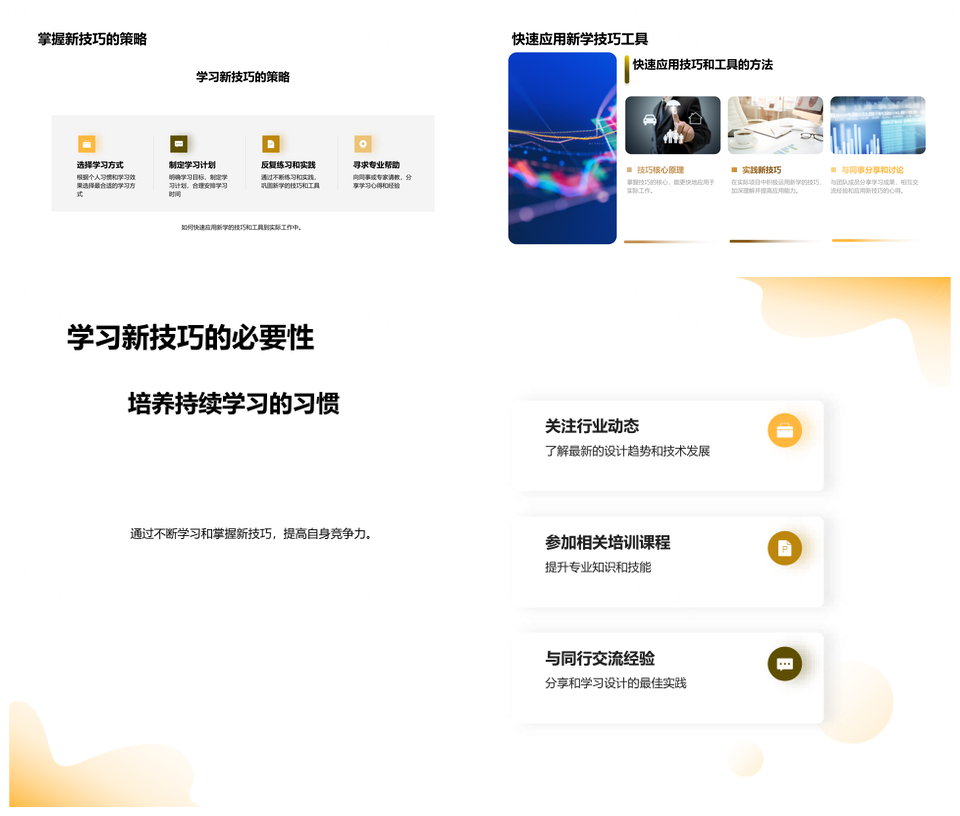
Task: Click the 实践新技巧 caption
Action: (762, 170)
